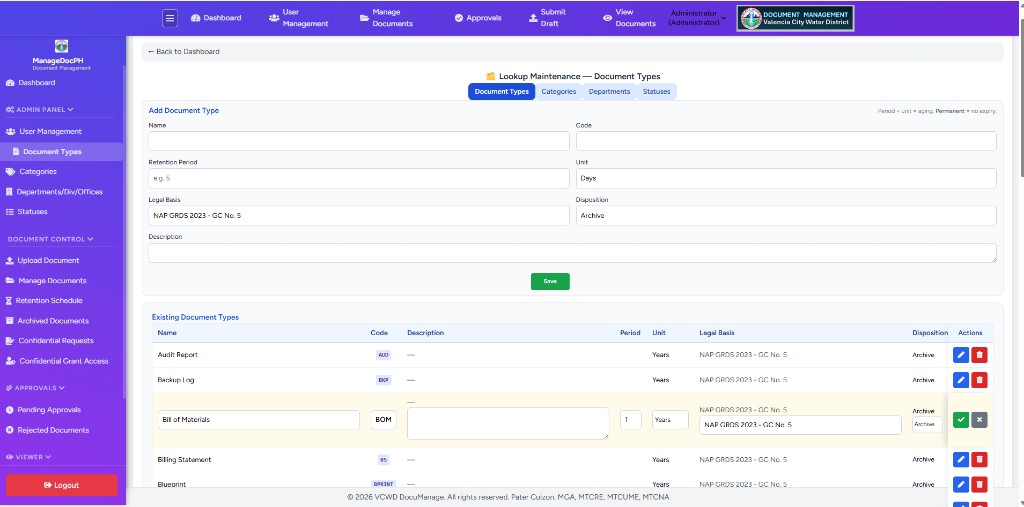Open Submit Draft in top navigation
The image size is (1024, 507).
547,18
